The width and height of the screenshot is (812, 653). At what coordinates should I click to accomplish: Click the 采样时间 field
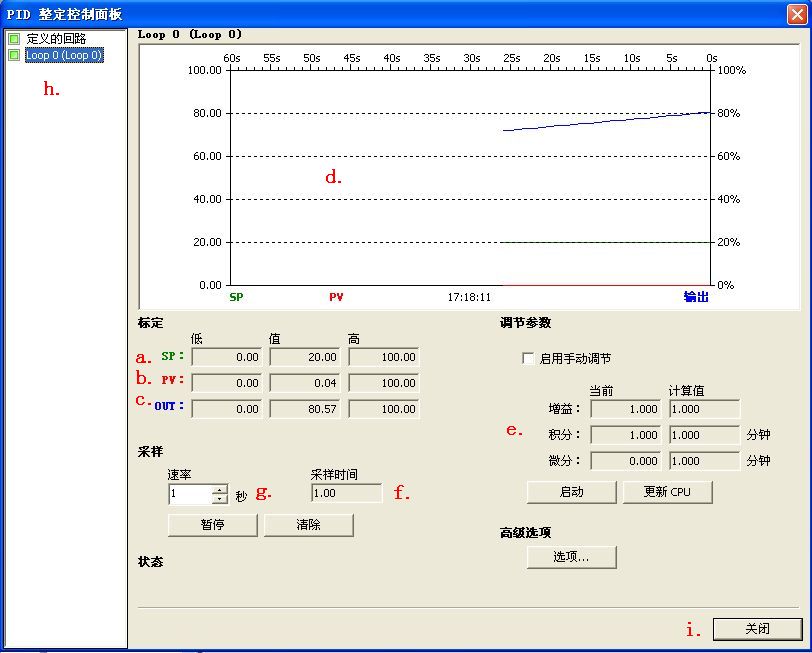click(x=346, y=493)
